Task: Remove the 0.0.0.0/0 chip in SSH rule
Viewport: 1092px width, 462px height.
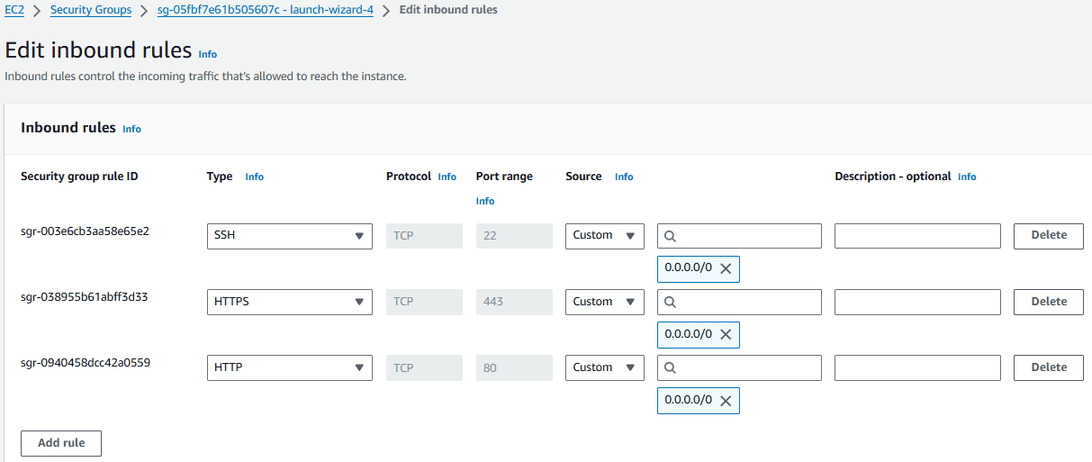Action: 726,269
